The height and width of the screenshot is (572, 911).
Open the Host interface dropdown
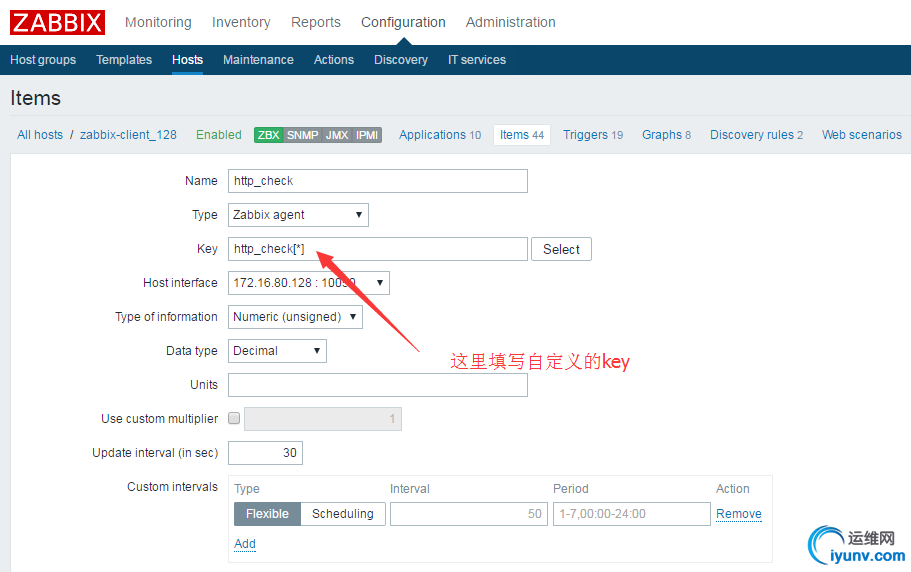[x=309, y=283]
